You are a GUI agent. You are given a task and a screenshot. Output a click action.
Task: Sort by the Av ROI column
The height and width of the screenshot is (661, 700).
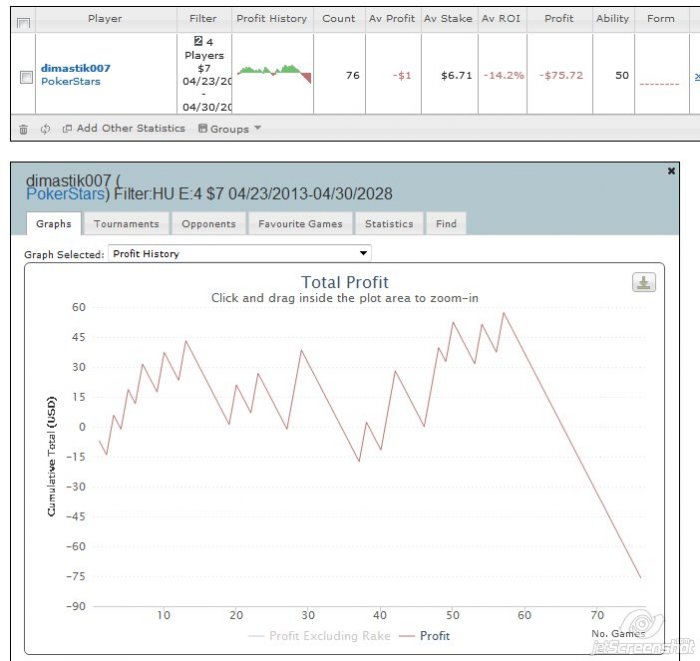(501, 19)
